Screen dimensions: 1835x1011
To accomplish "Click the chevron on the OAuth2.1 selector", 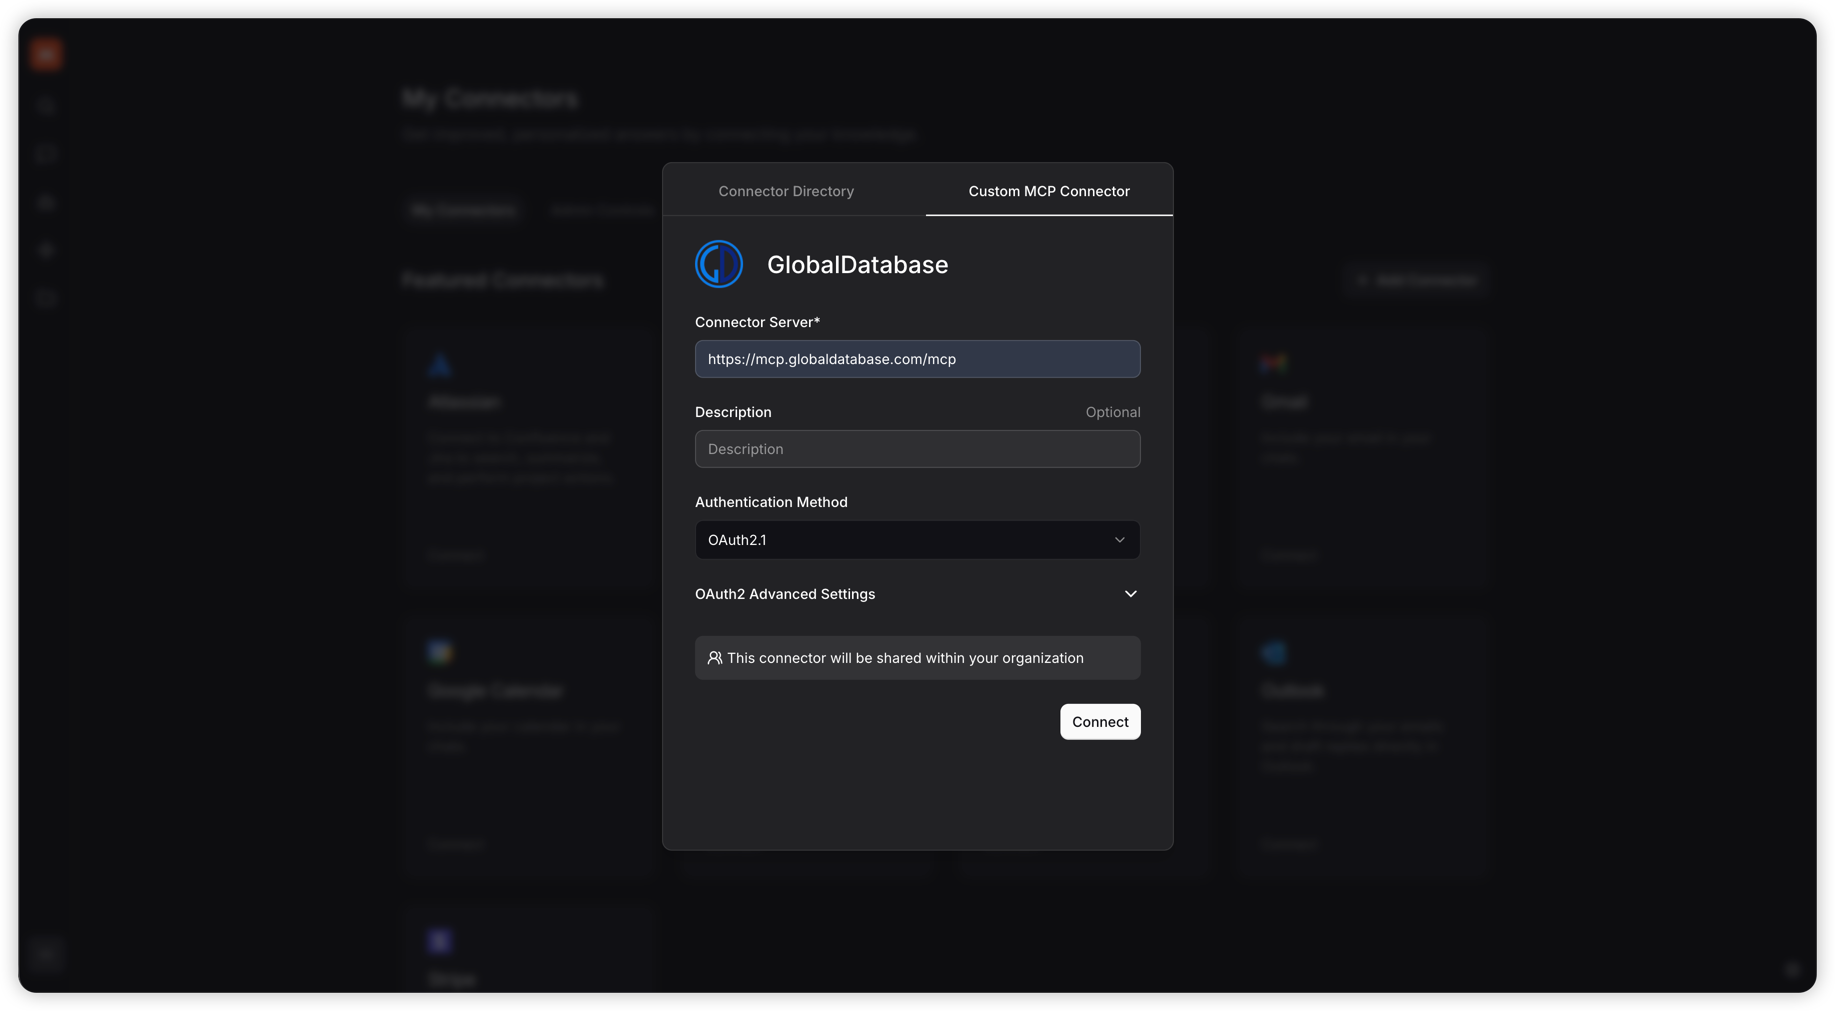I will pyautogui.click(x=1120, y=540).
